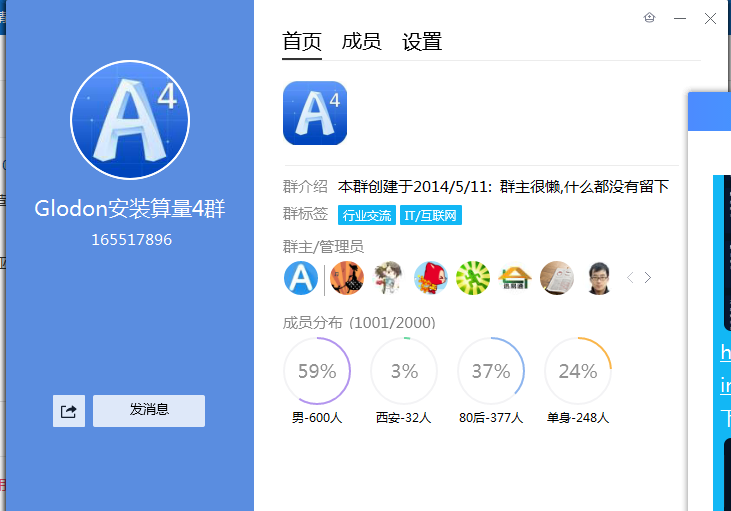The image size is (731, 511).
Task: Minimize the group profile window
Action: pyautogui.click(x=680, y=18)
